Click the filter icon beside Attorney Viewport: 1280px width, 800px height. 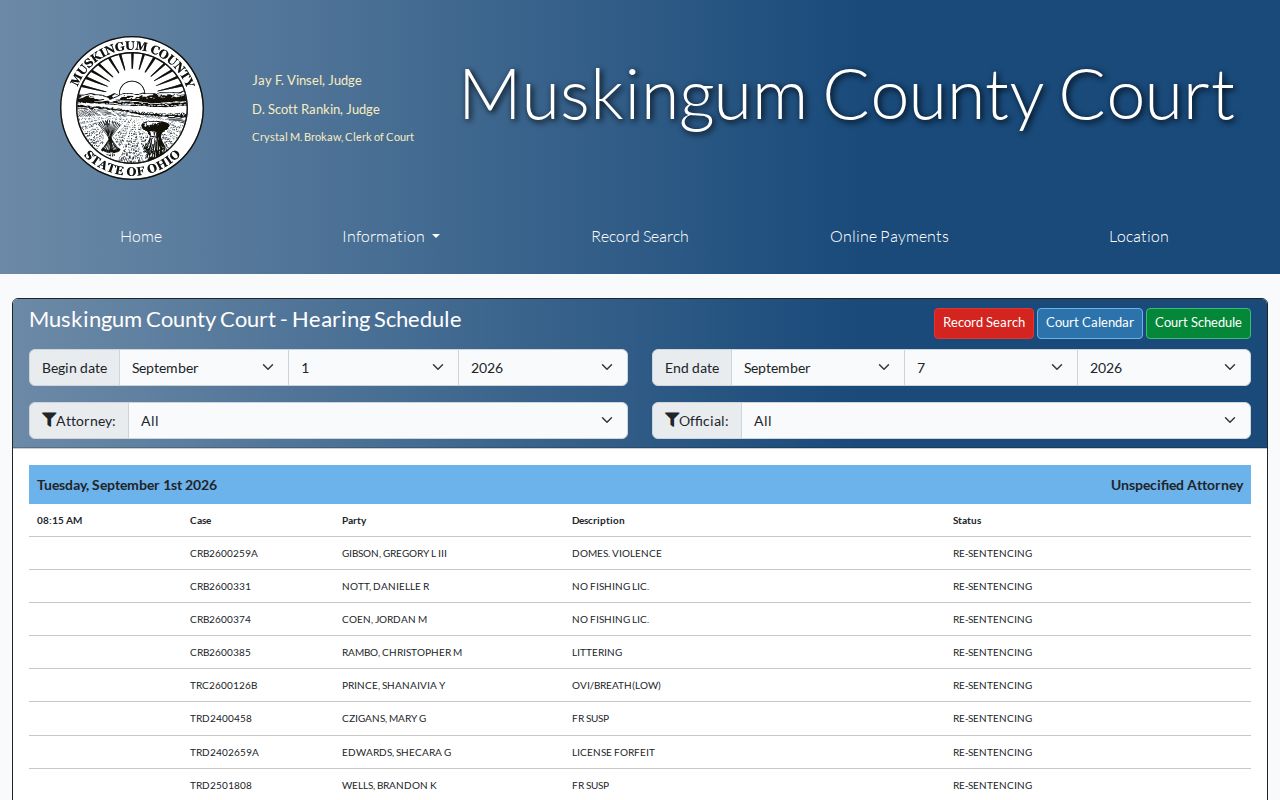48,420
